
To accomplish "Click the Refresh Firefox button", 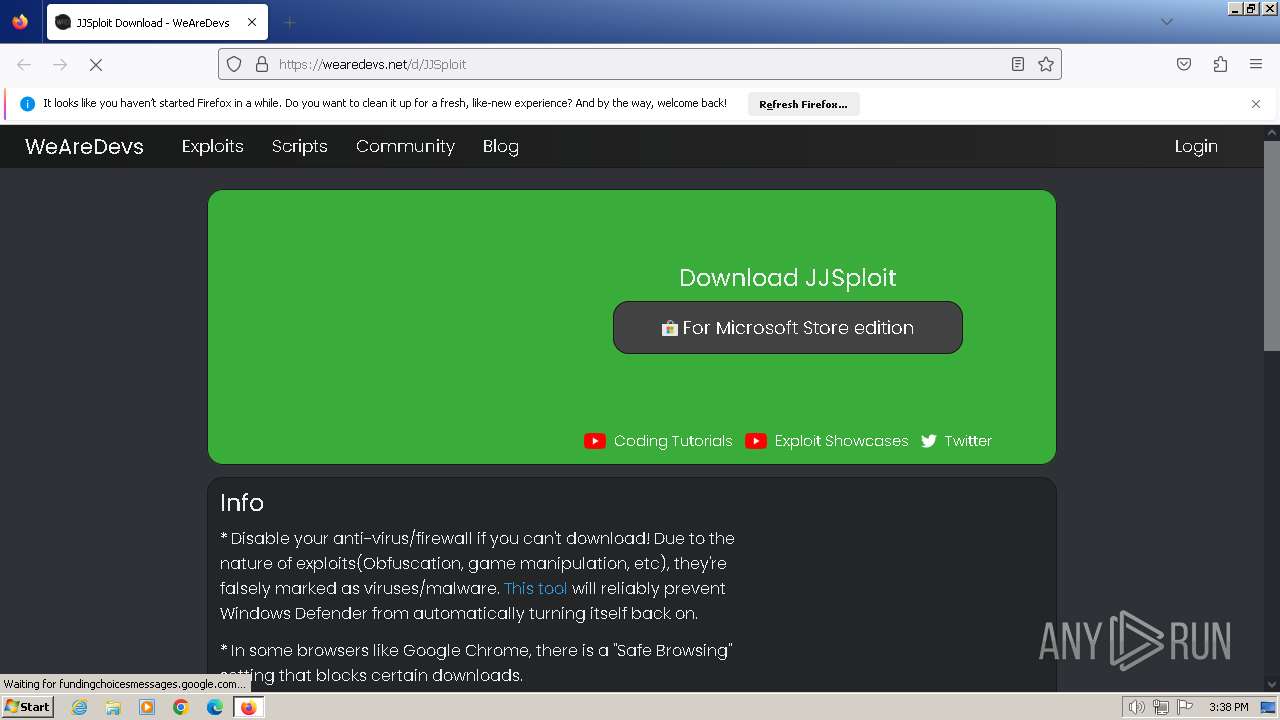I will (x=803, y=104).
